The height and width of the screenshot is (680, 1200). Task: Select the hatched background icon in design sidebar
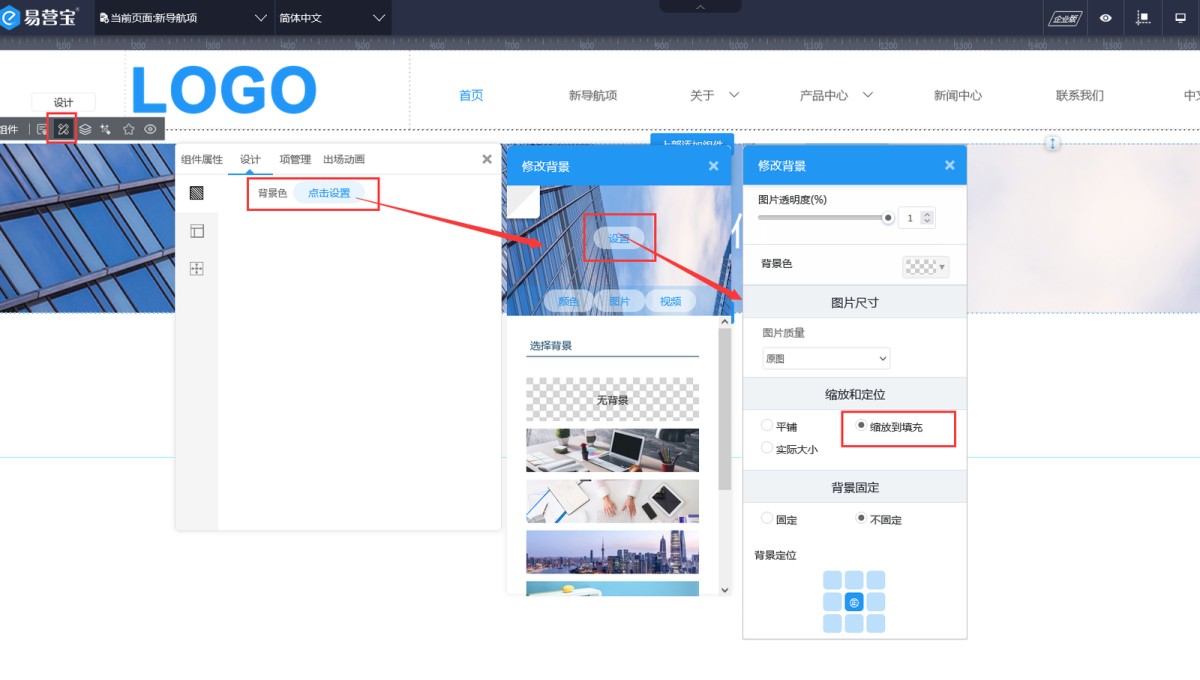(197, 193)
